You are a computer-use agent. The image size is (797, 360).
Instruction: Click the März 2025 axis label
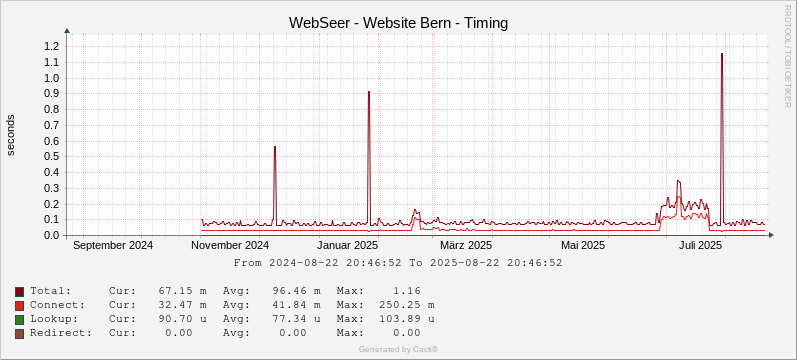click(466, 246)
